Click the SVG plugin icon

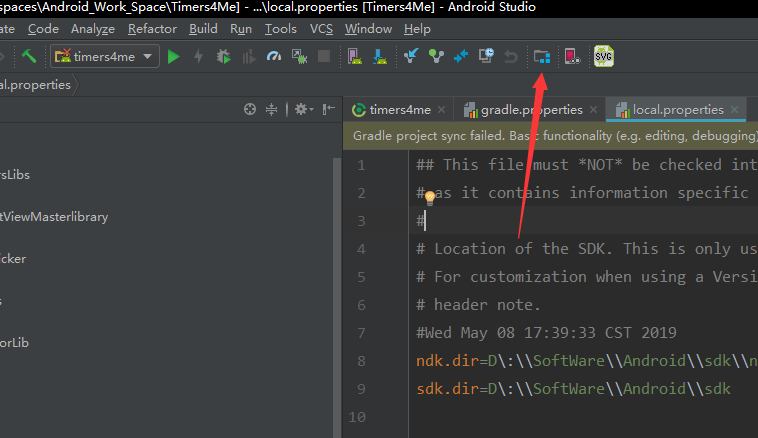(x=603, y=57)
